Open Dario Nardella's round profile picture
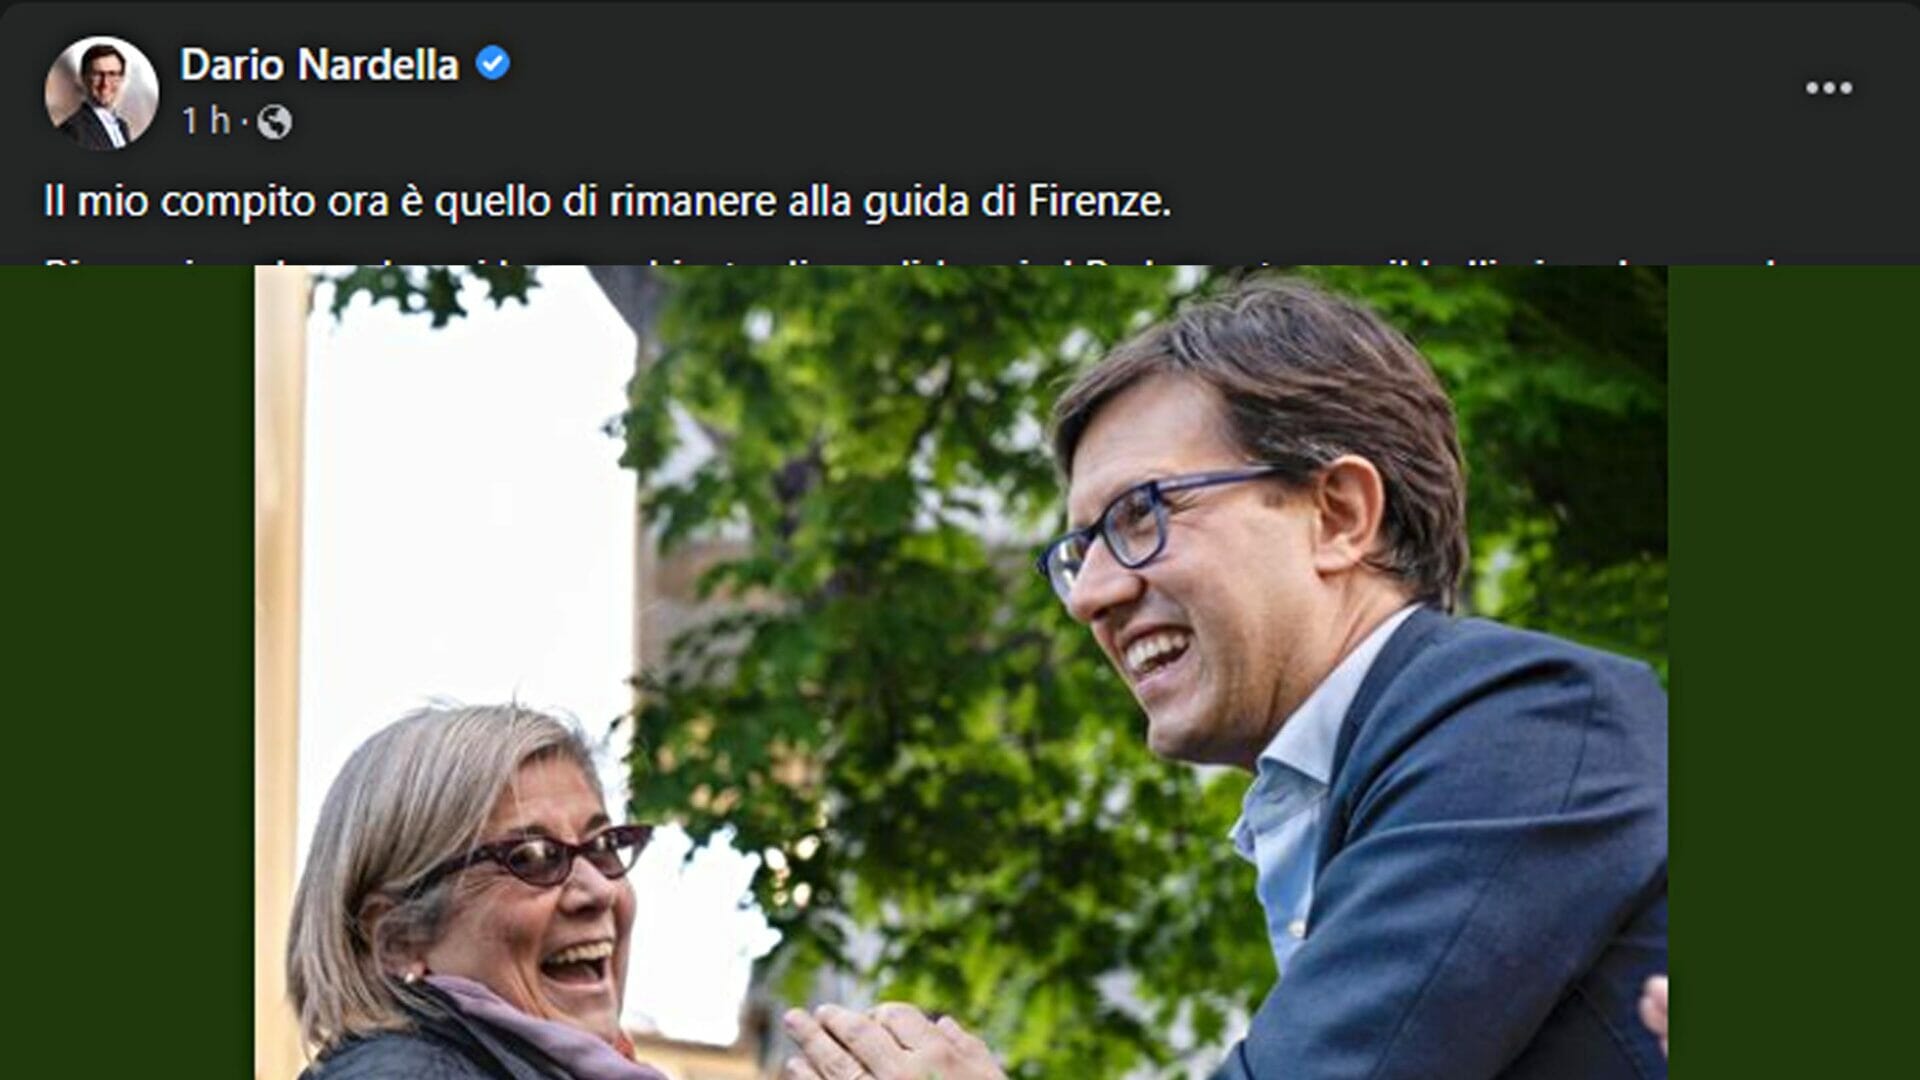 point(101,93)
